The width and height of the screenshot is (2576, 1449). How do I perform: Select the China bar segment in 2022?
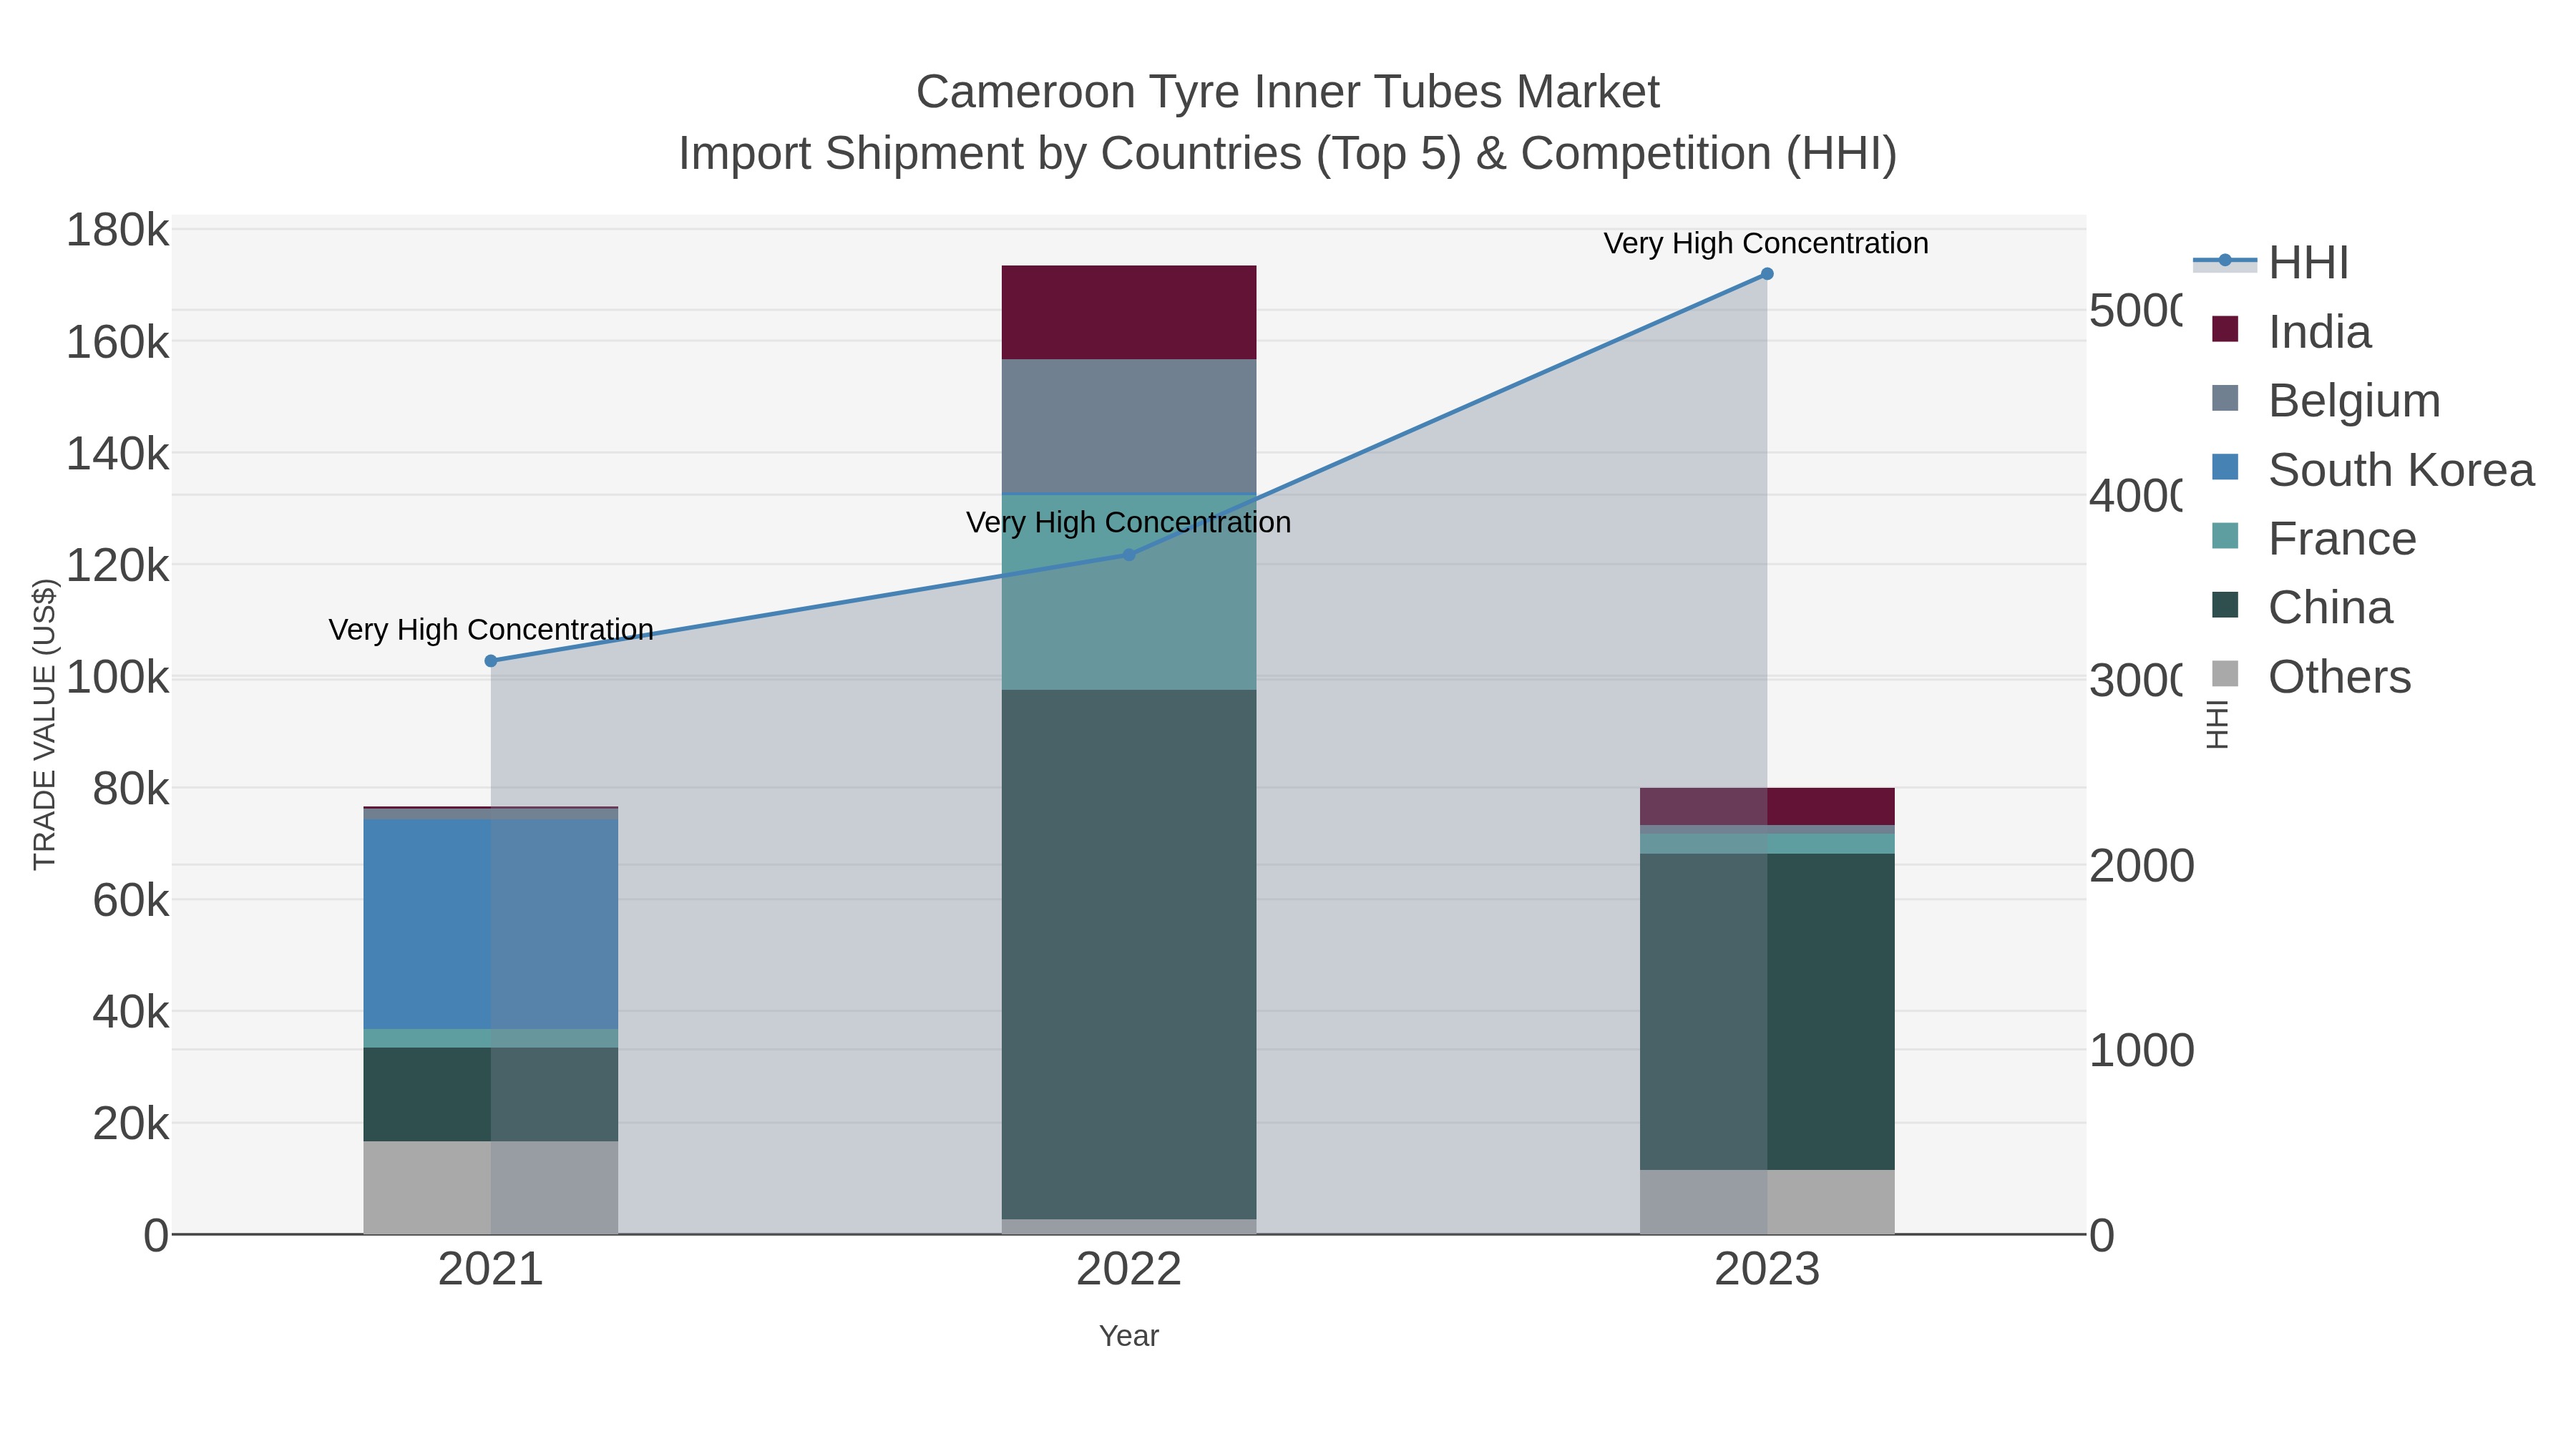[x=1129, y=955]
